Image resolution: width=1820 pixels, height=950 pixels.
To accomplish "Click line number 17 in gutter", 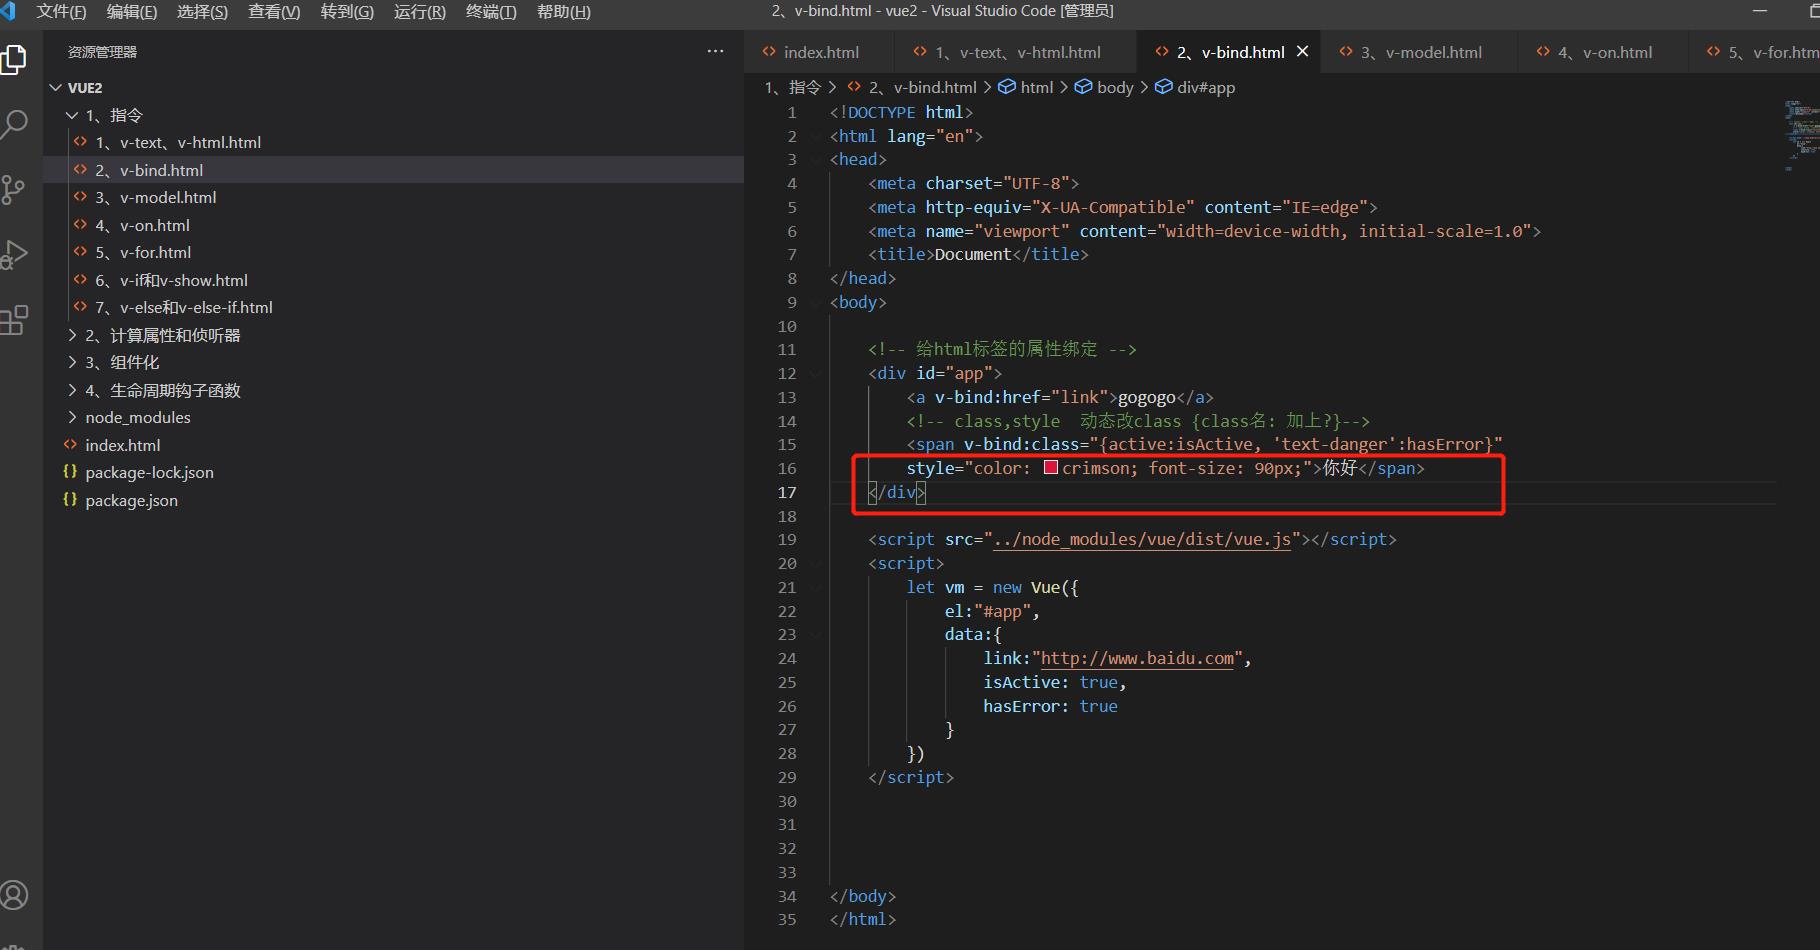I will [787, 492].
